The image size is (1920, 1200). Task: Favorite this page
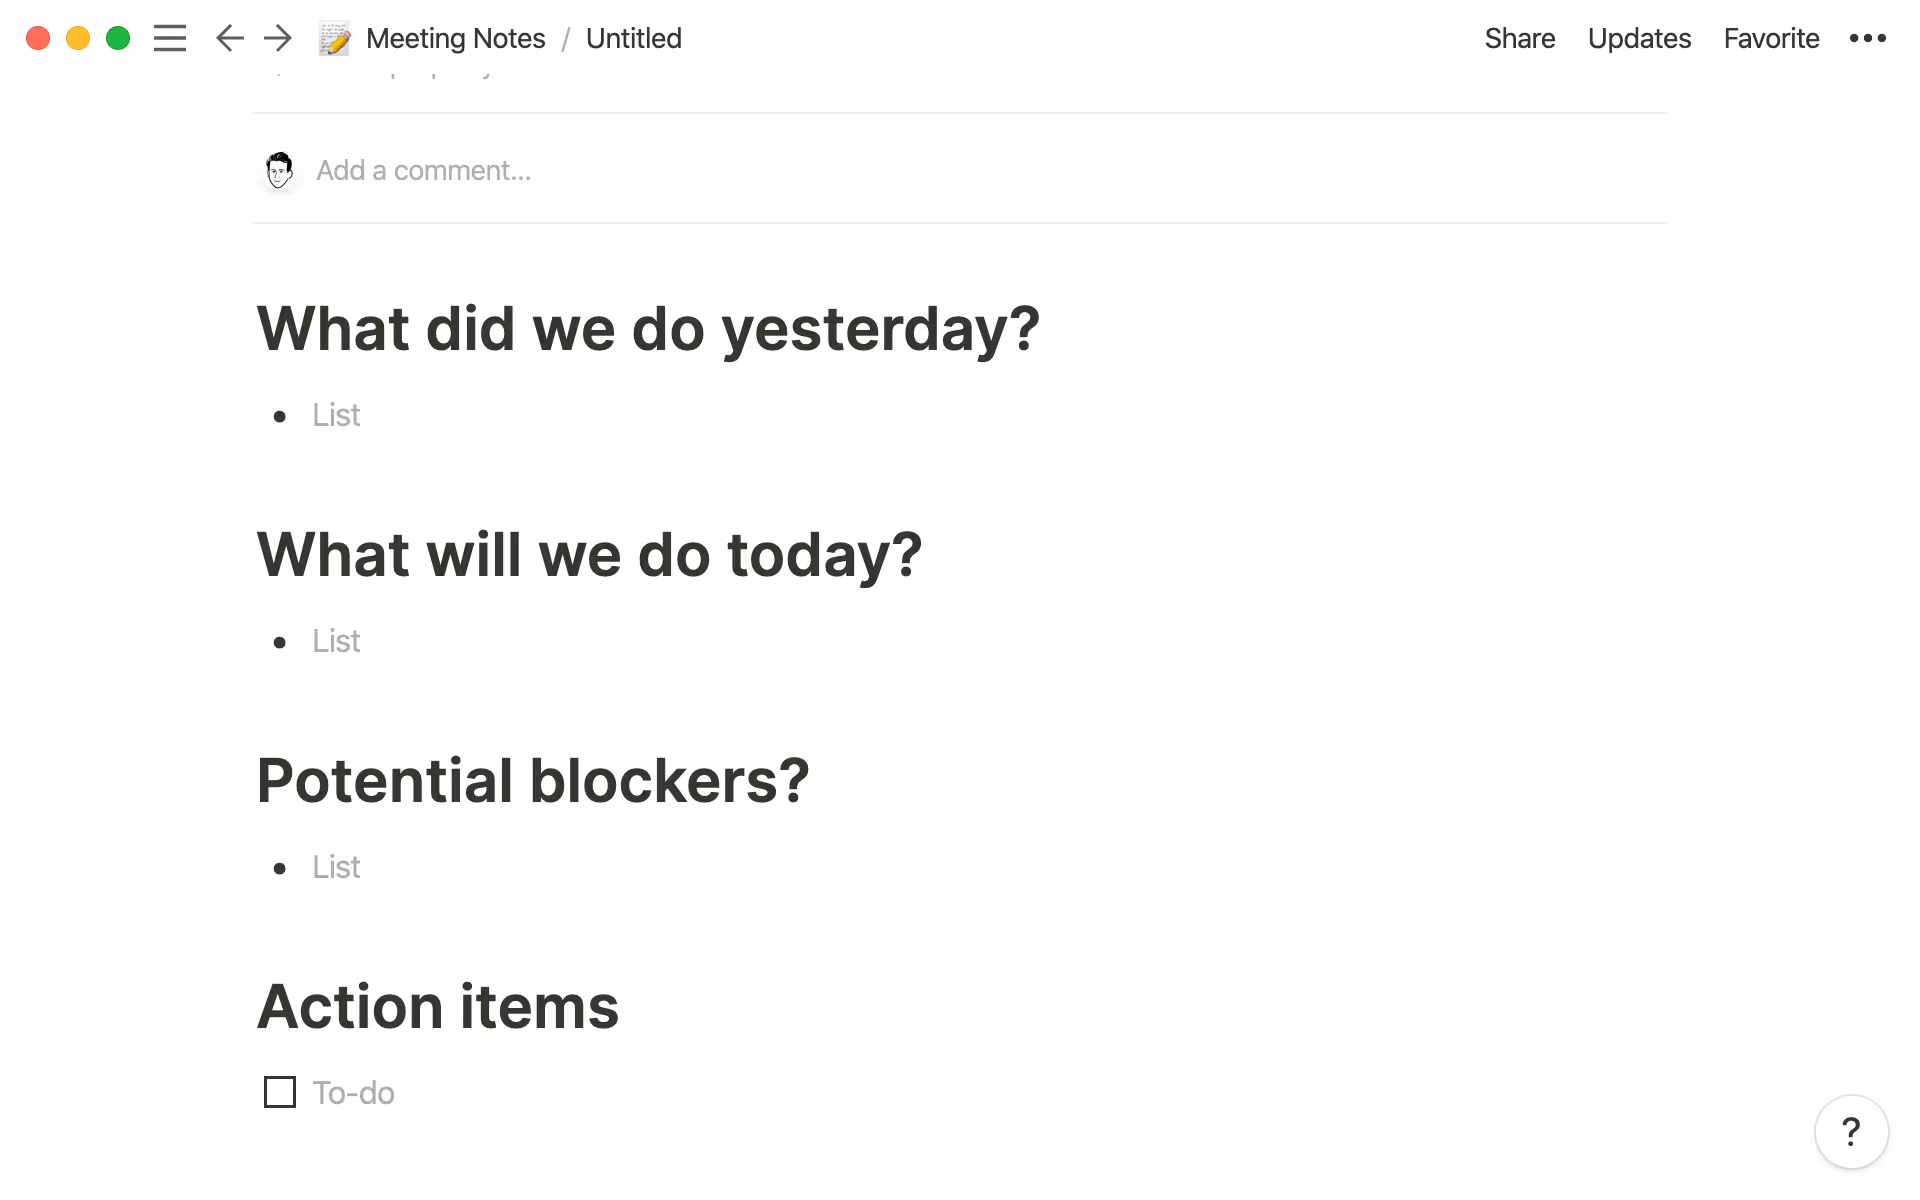[1771, 38]
